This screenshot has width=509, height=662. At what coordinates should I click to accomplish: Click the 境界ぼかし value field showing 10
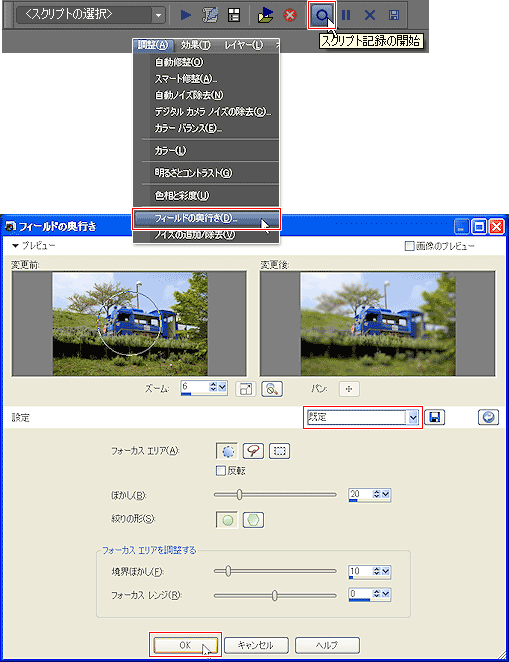tap(360, 572)
